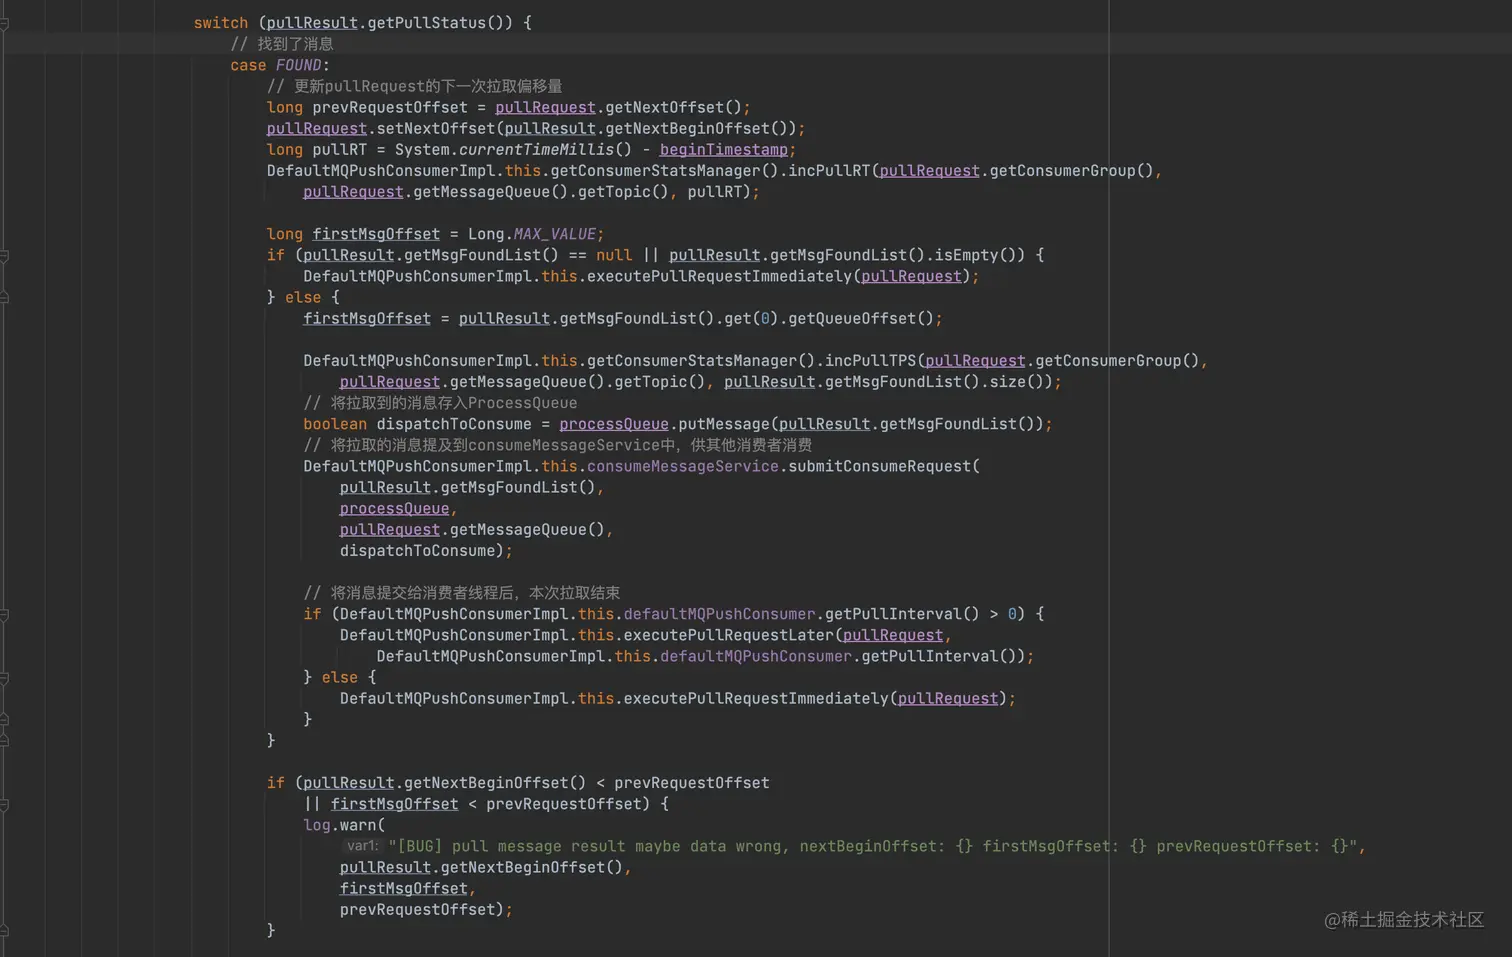
Task: Click the 'switch' keyword
Action: click(221, 23)
